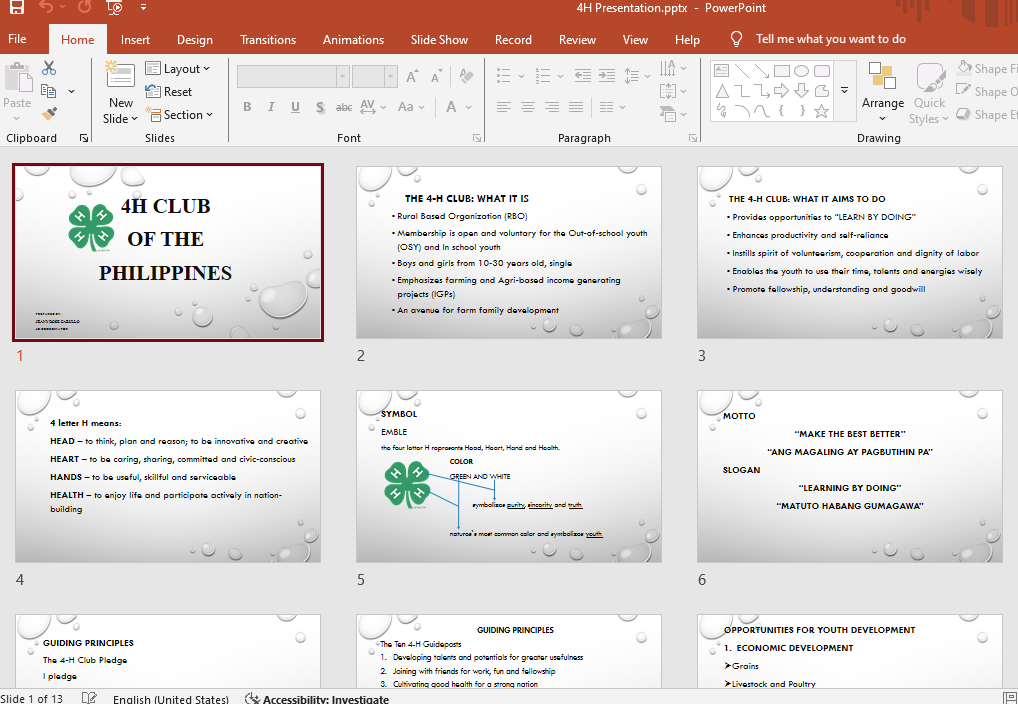Open the line spacing menu
Image resolution: width=1018 pixels, height=704 pixels.
[x=636, y=76]
